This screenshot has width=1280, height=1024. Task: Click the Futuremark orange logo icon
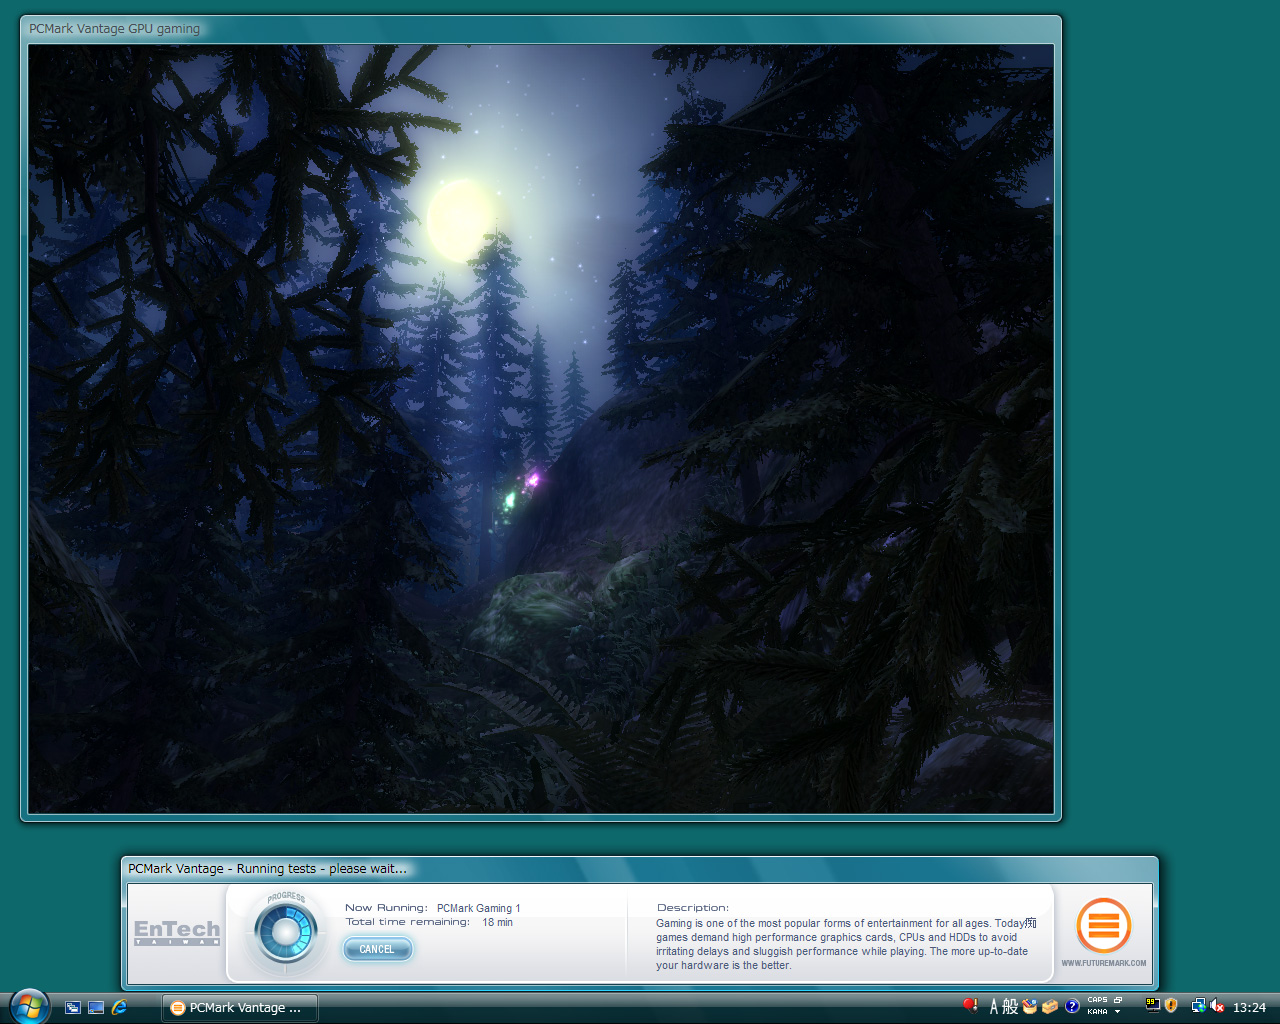(1104, 925)
